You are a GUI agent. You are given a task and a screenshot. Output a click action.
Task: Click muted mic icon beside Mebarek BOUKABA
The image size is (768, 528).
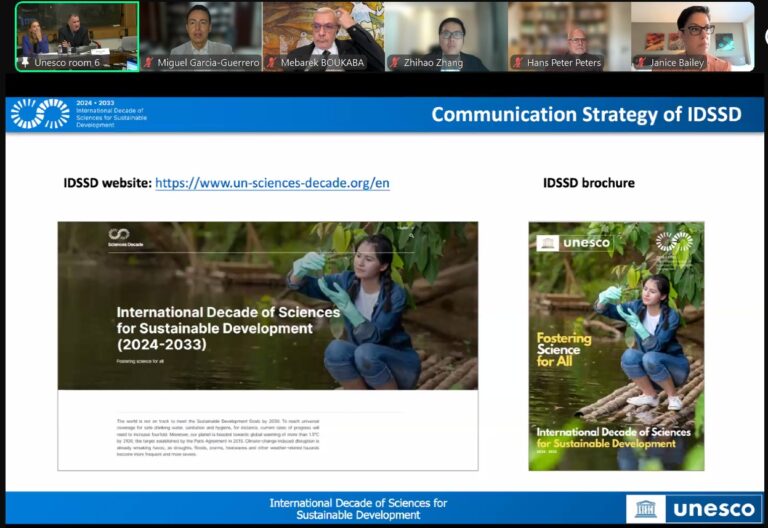(x=272, y=62)
